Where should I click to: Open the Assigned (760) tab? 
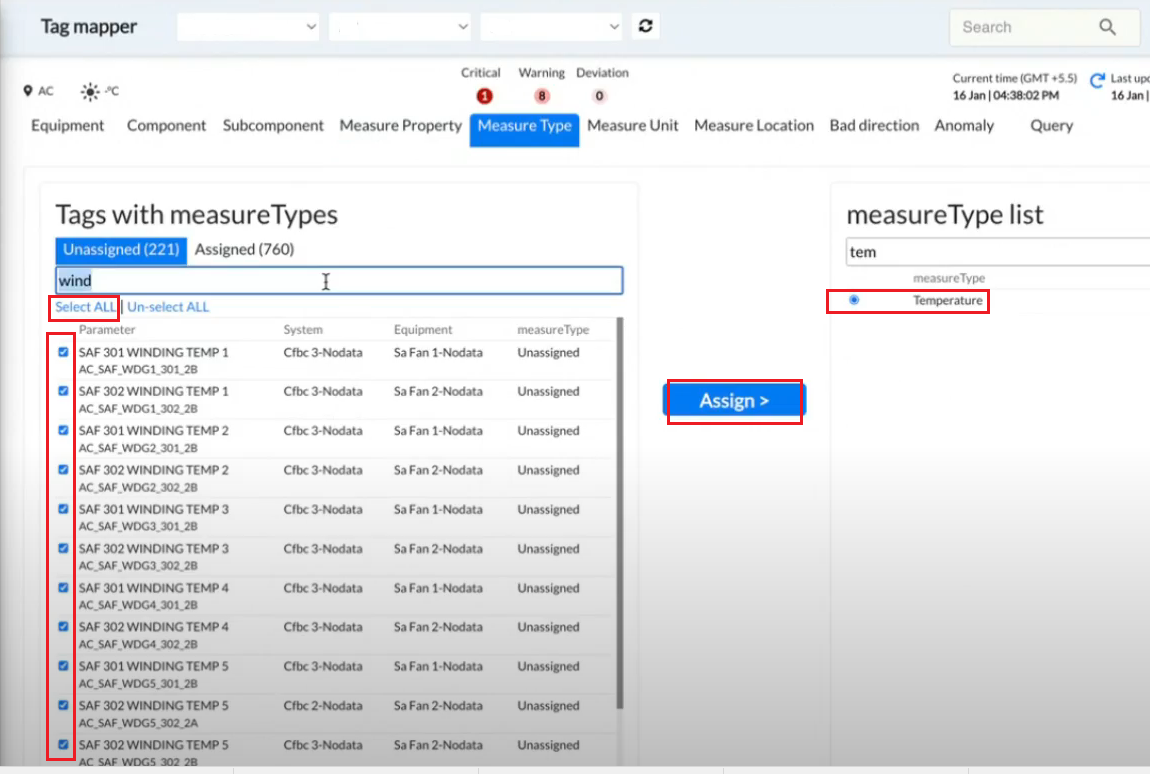(x=244, y=249)
